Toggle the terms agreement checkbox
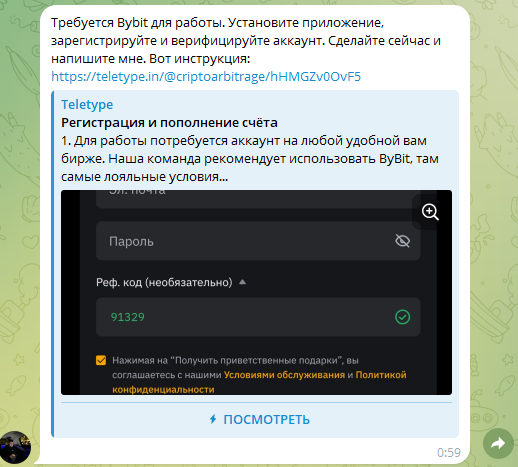 (x=101, y=360)
